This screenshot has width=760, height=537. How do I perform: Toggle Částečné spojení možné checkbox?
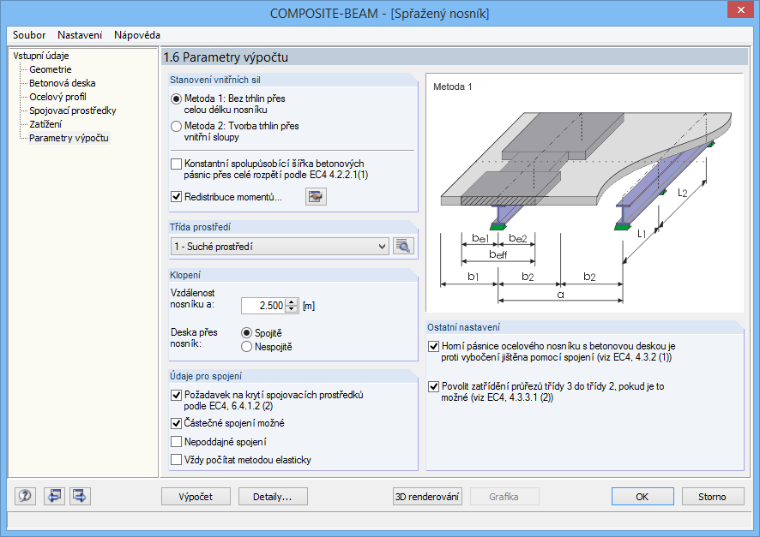pyautogui.click(x=176, y=423)
